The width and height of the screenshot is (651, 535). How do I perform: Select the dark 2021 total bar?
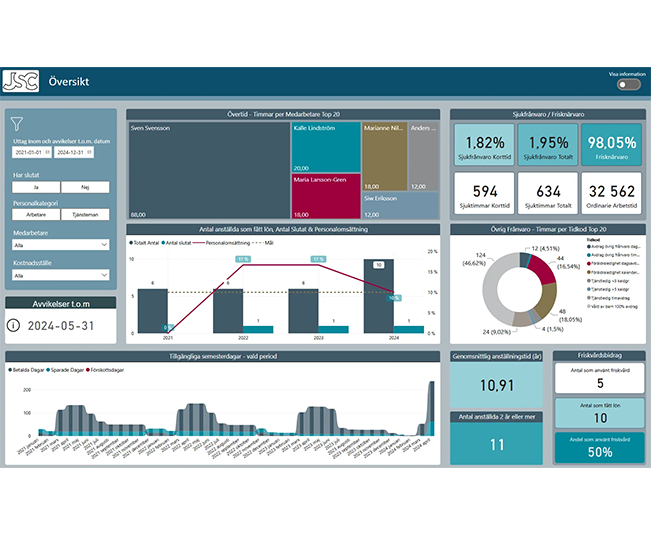pyautogui.click(x=153, y=311)
